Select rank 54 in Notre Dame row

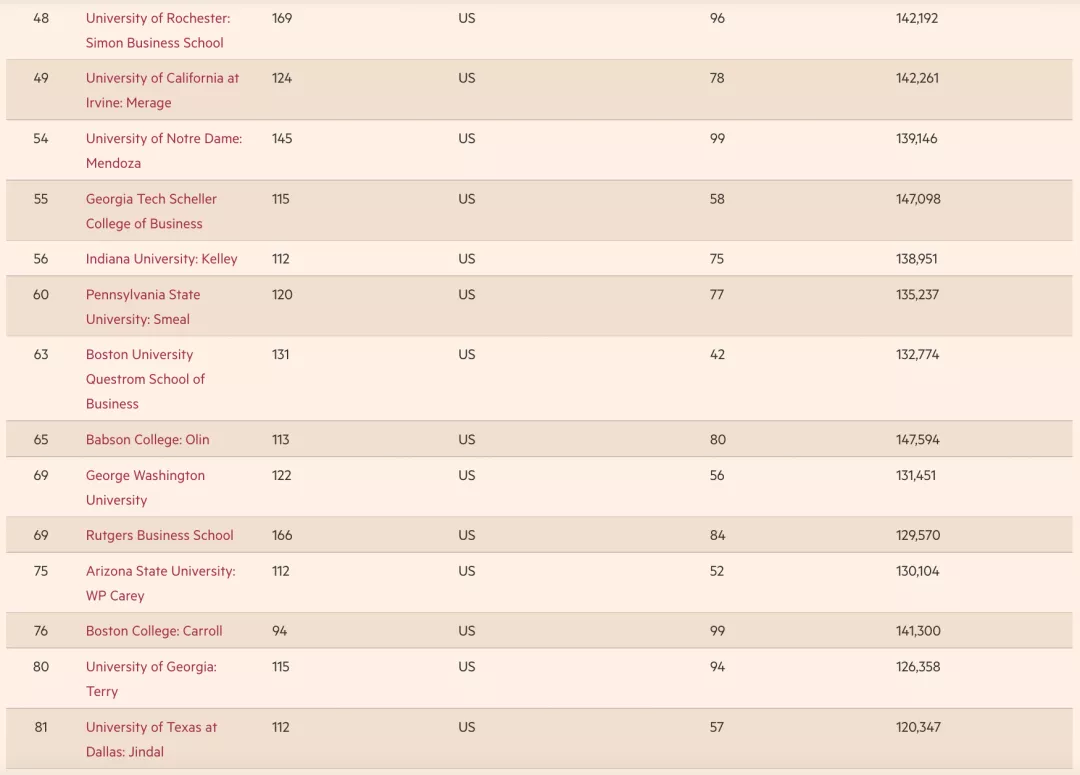[41, 138]
